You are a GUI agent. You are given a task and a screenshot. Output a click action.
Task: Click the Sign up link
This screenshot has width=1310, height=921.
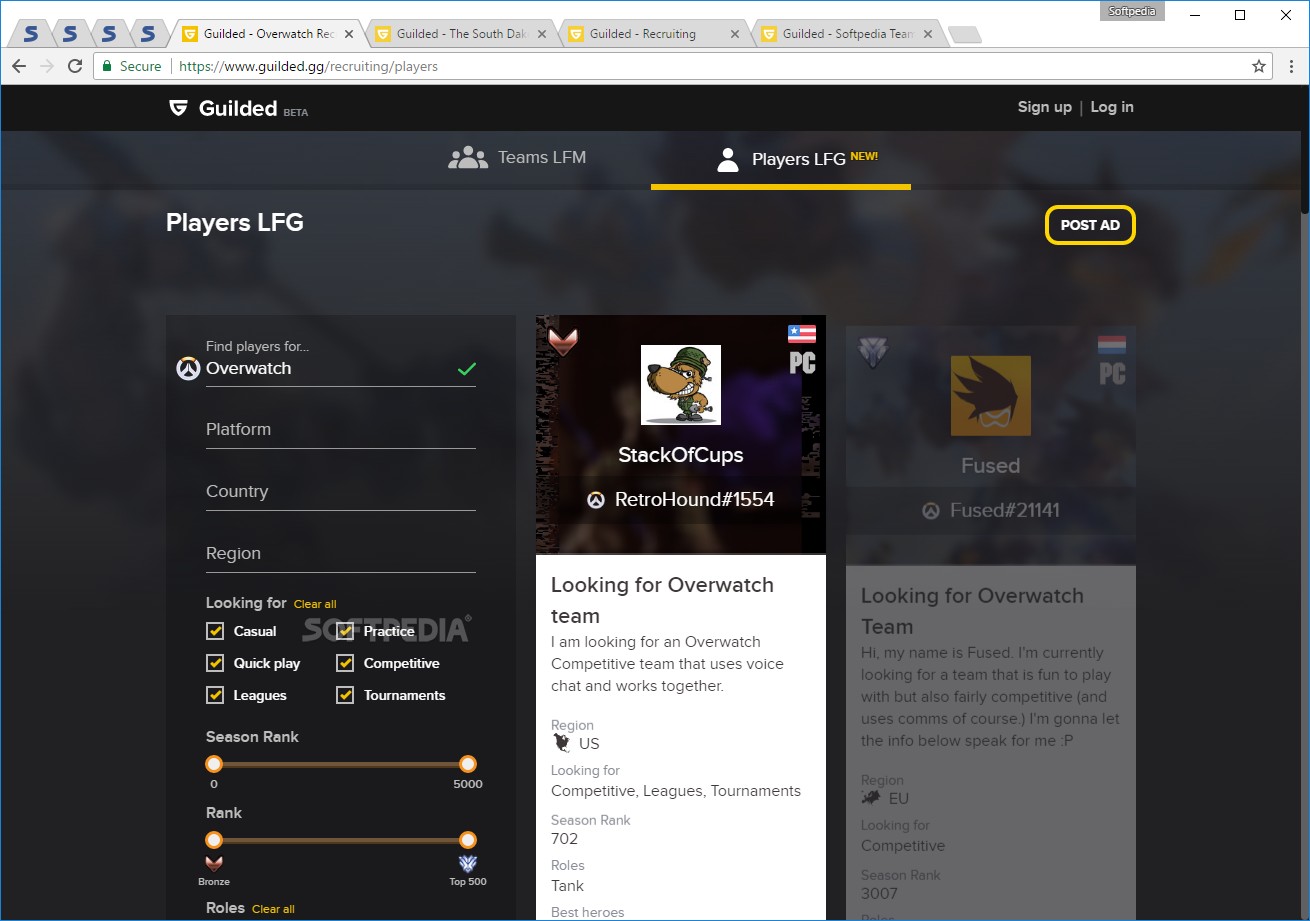[1044, 107]
